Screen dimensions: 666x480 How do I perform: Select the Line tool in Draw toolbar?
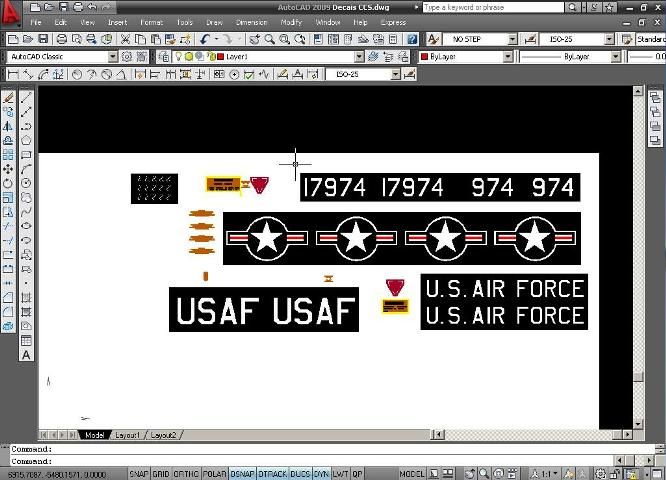pyautogui.click(x=26, y=98)
